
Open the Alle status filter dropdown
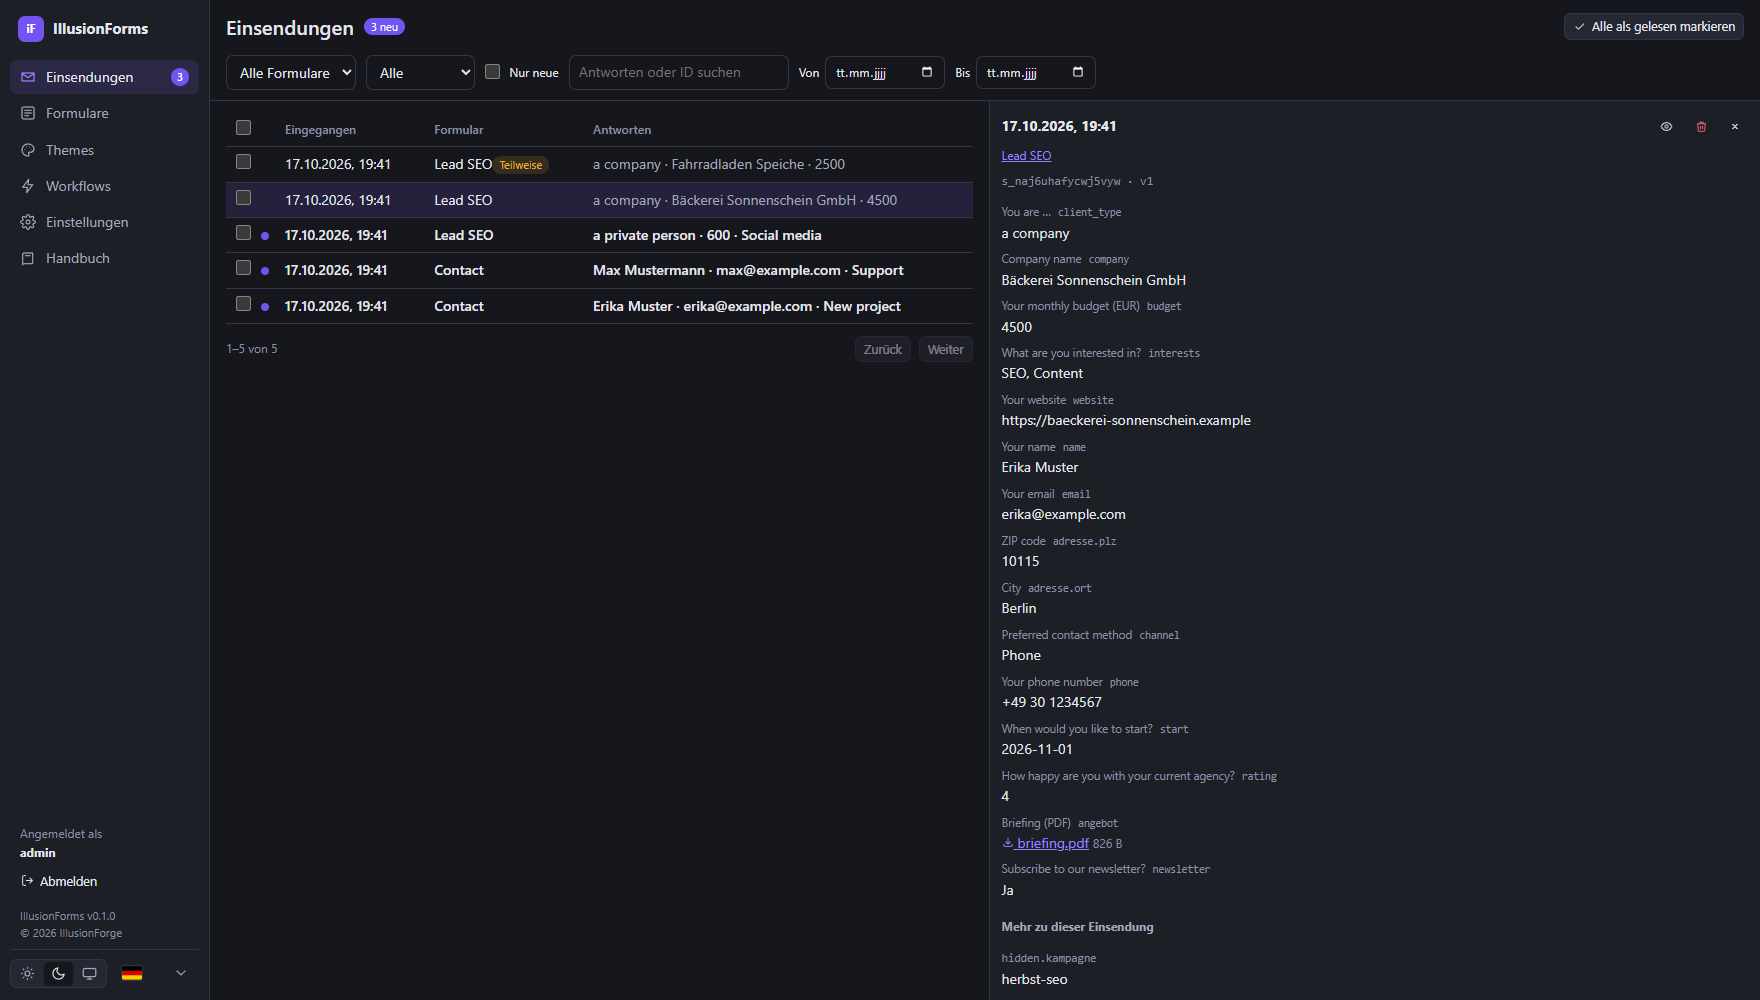click(x=420, y=73)
